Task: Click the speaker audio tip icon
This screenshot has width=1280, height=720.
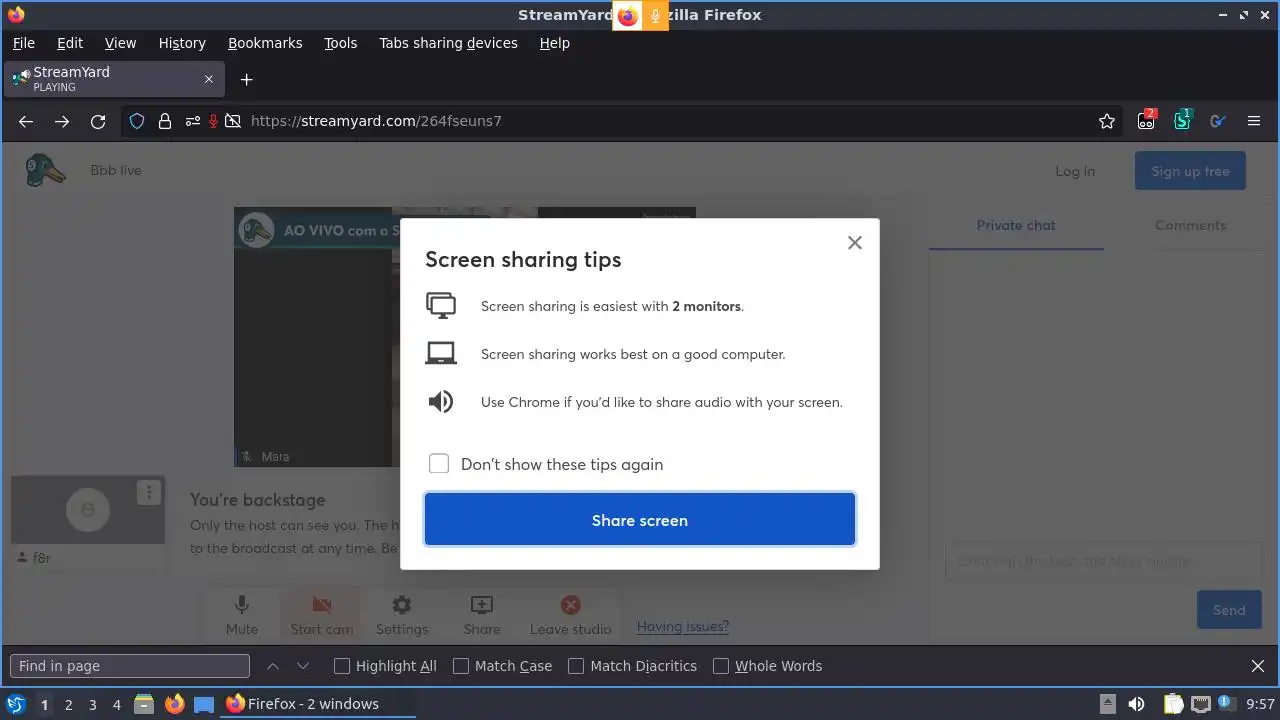Action: (x=441, y=402)
